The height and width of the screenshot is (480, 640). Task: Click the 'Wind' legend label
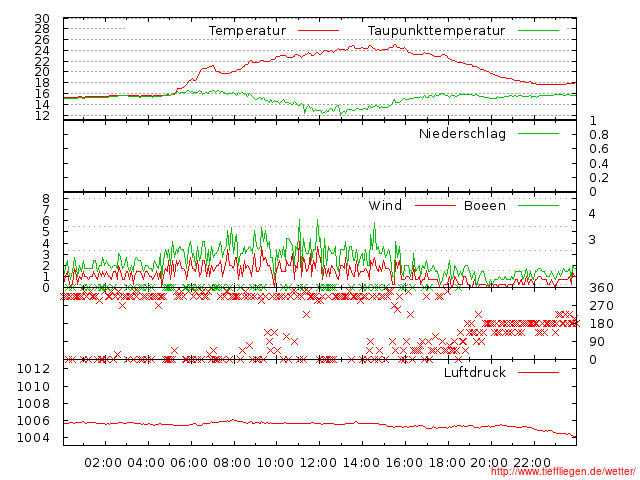click(x=385, y=205)
